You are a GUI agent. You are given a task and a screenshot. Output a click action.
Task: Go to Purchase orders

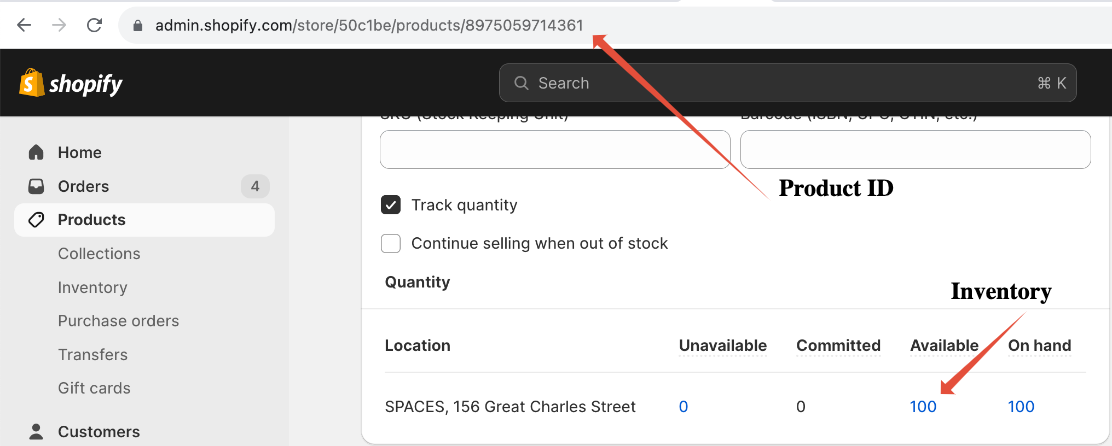point(118,321)
